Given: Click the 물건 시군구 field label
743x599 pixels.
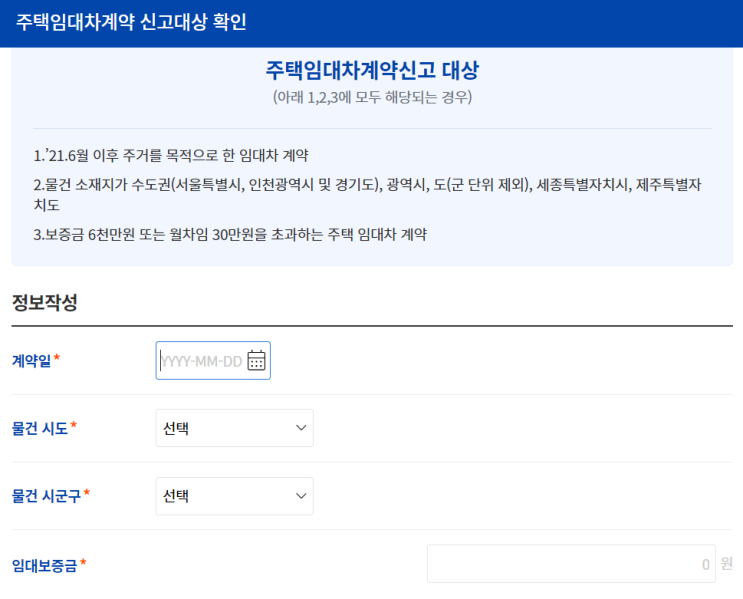Looking at the screenshot, I should [x=46, y=496].
